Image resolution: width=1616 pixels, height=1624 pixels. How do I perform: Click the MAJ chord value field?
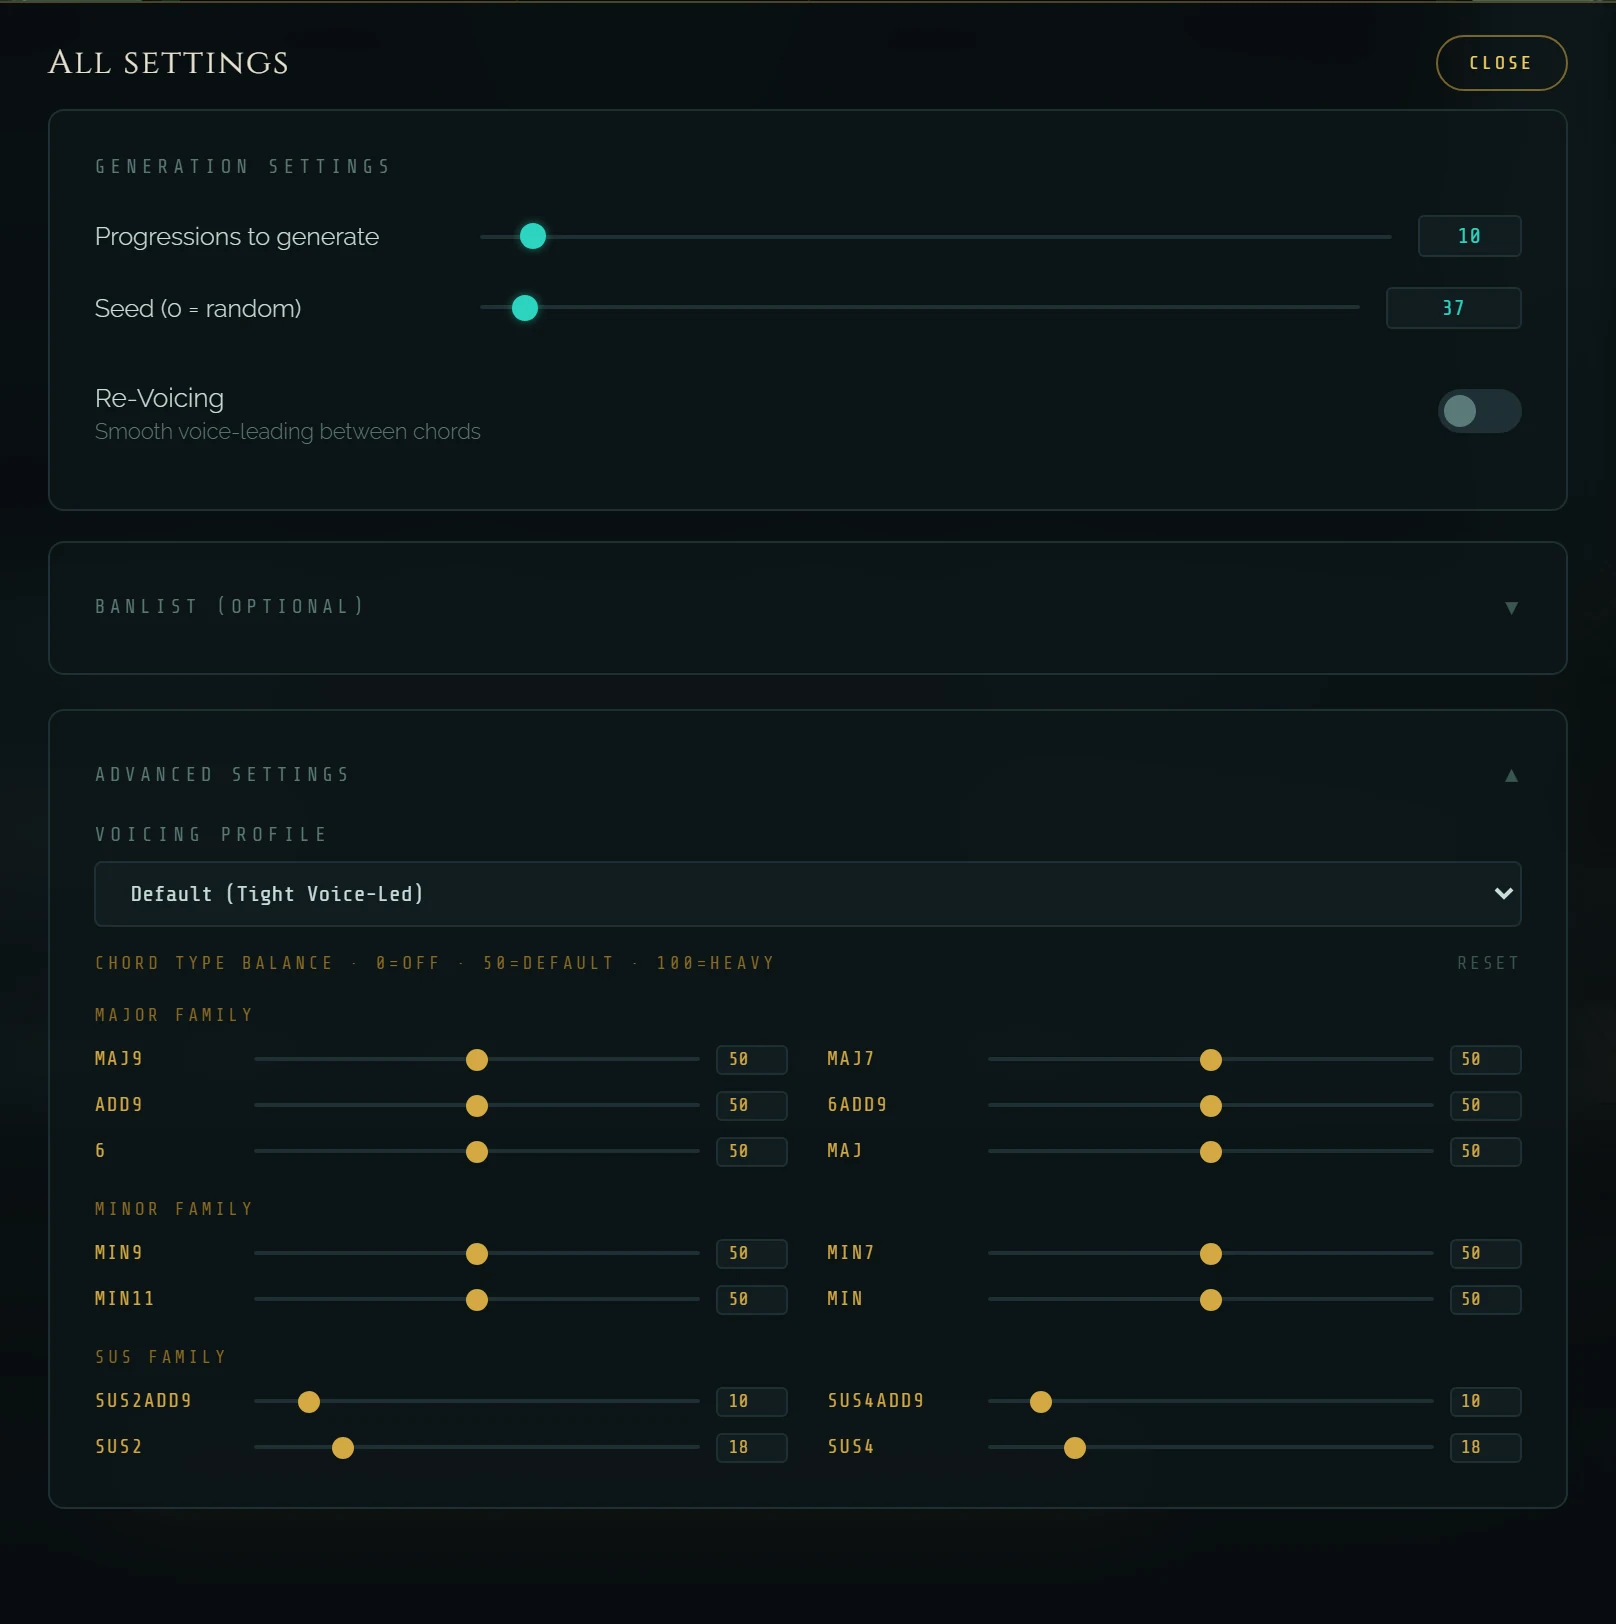click(1485, 1152)
